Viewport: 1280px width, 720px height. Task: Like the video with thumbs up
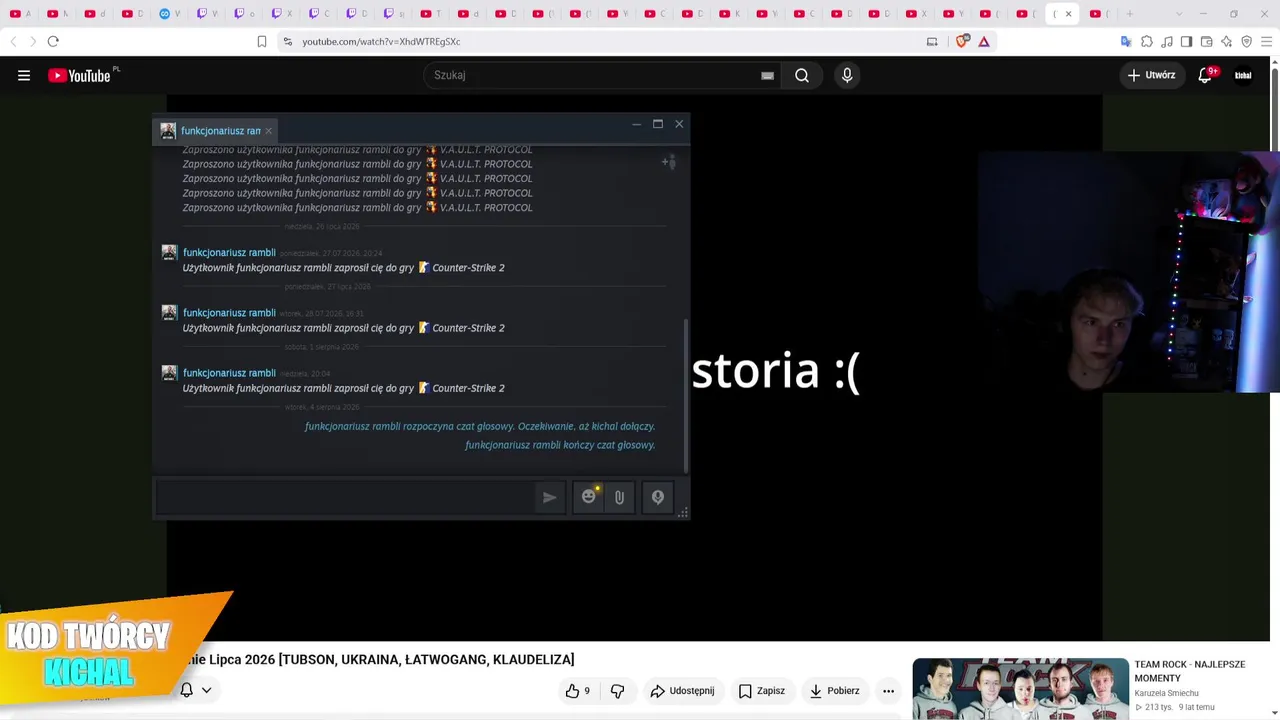tap(577, 691)
